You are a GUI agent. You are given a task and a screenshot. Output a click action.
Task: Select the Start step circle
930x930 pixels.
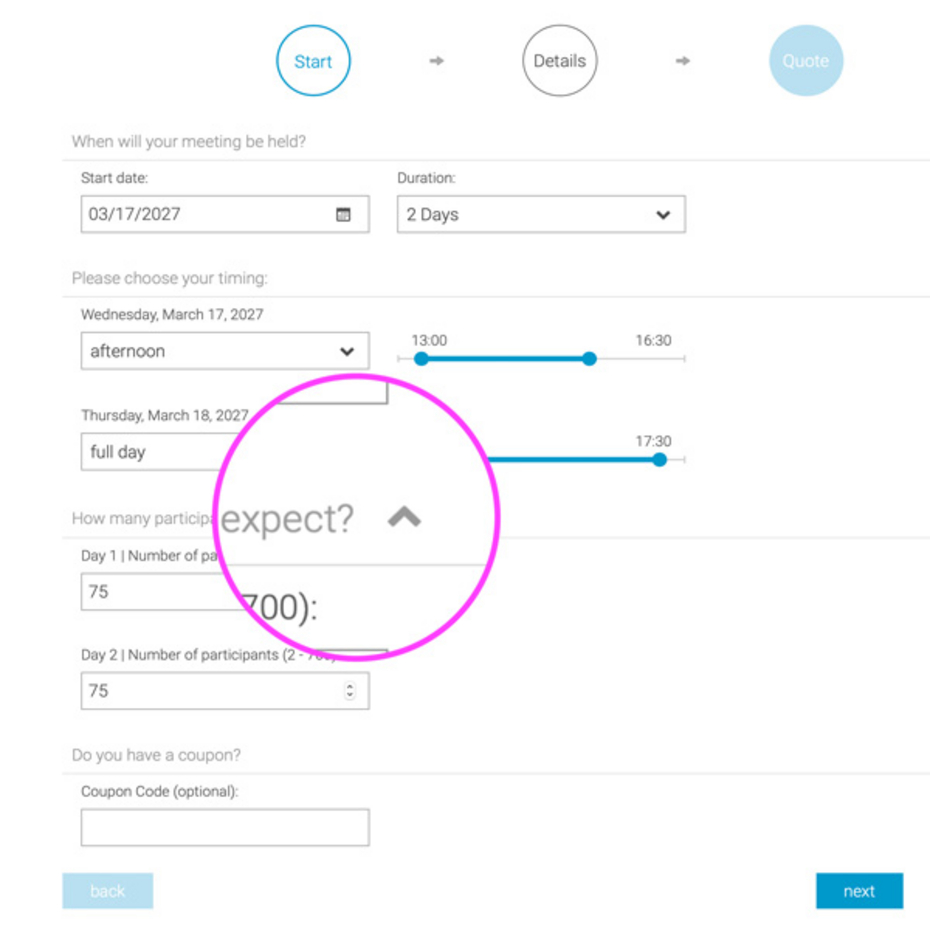(x=313, y=60)
